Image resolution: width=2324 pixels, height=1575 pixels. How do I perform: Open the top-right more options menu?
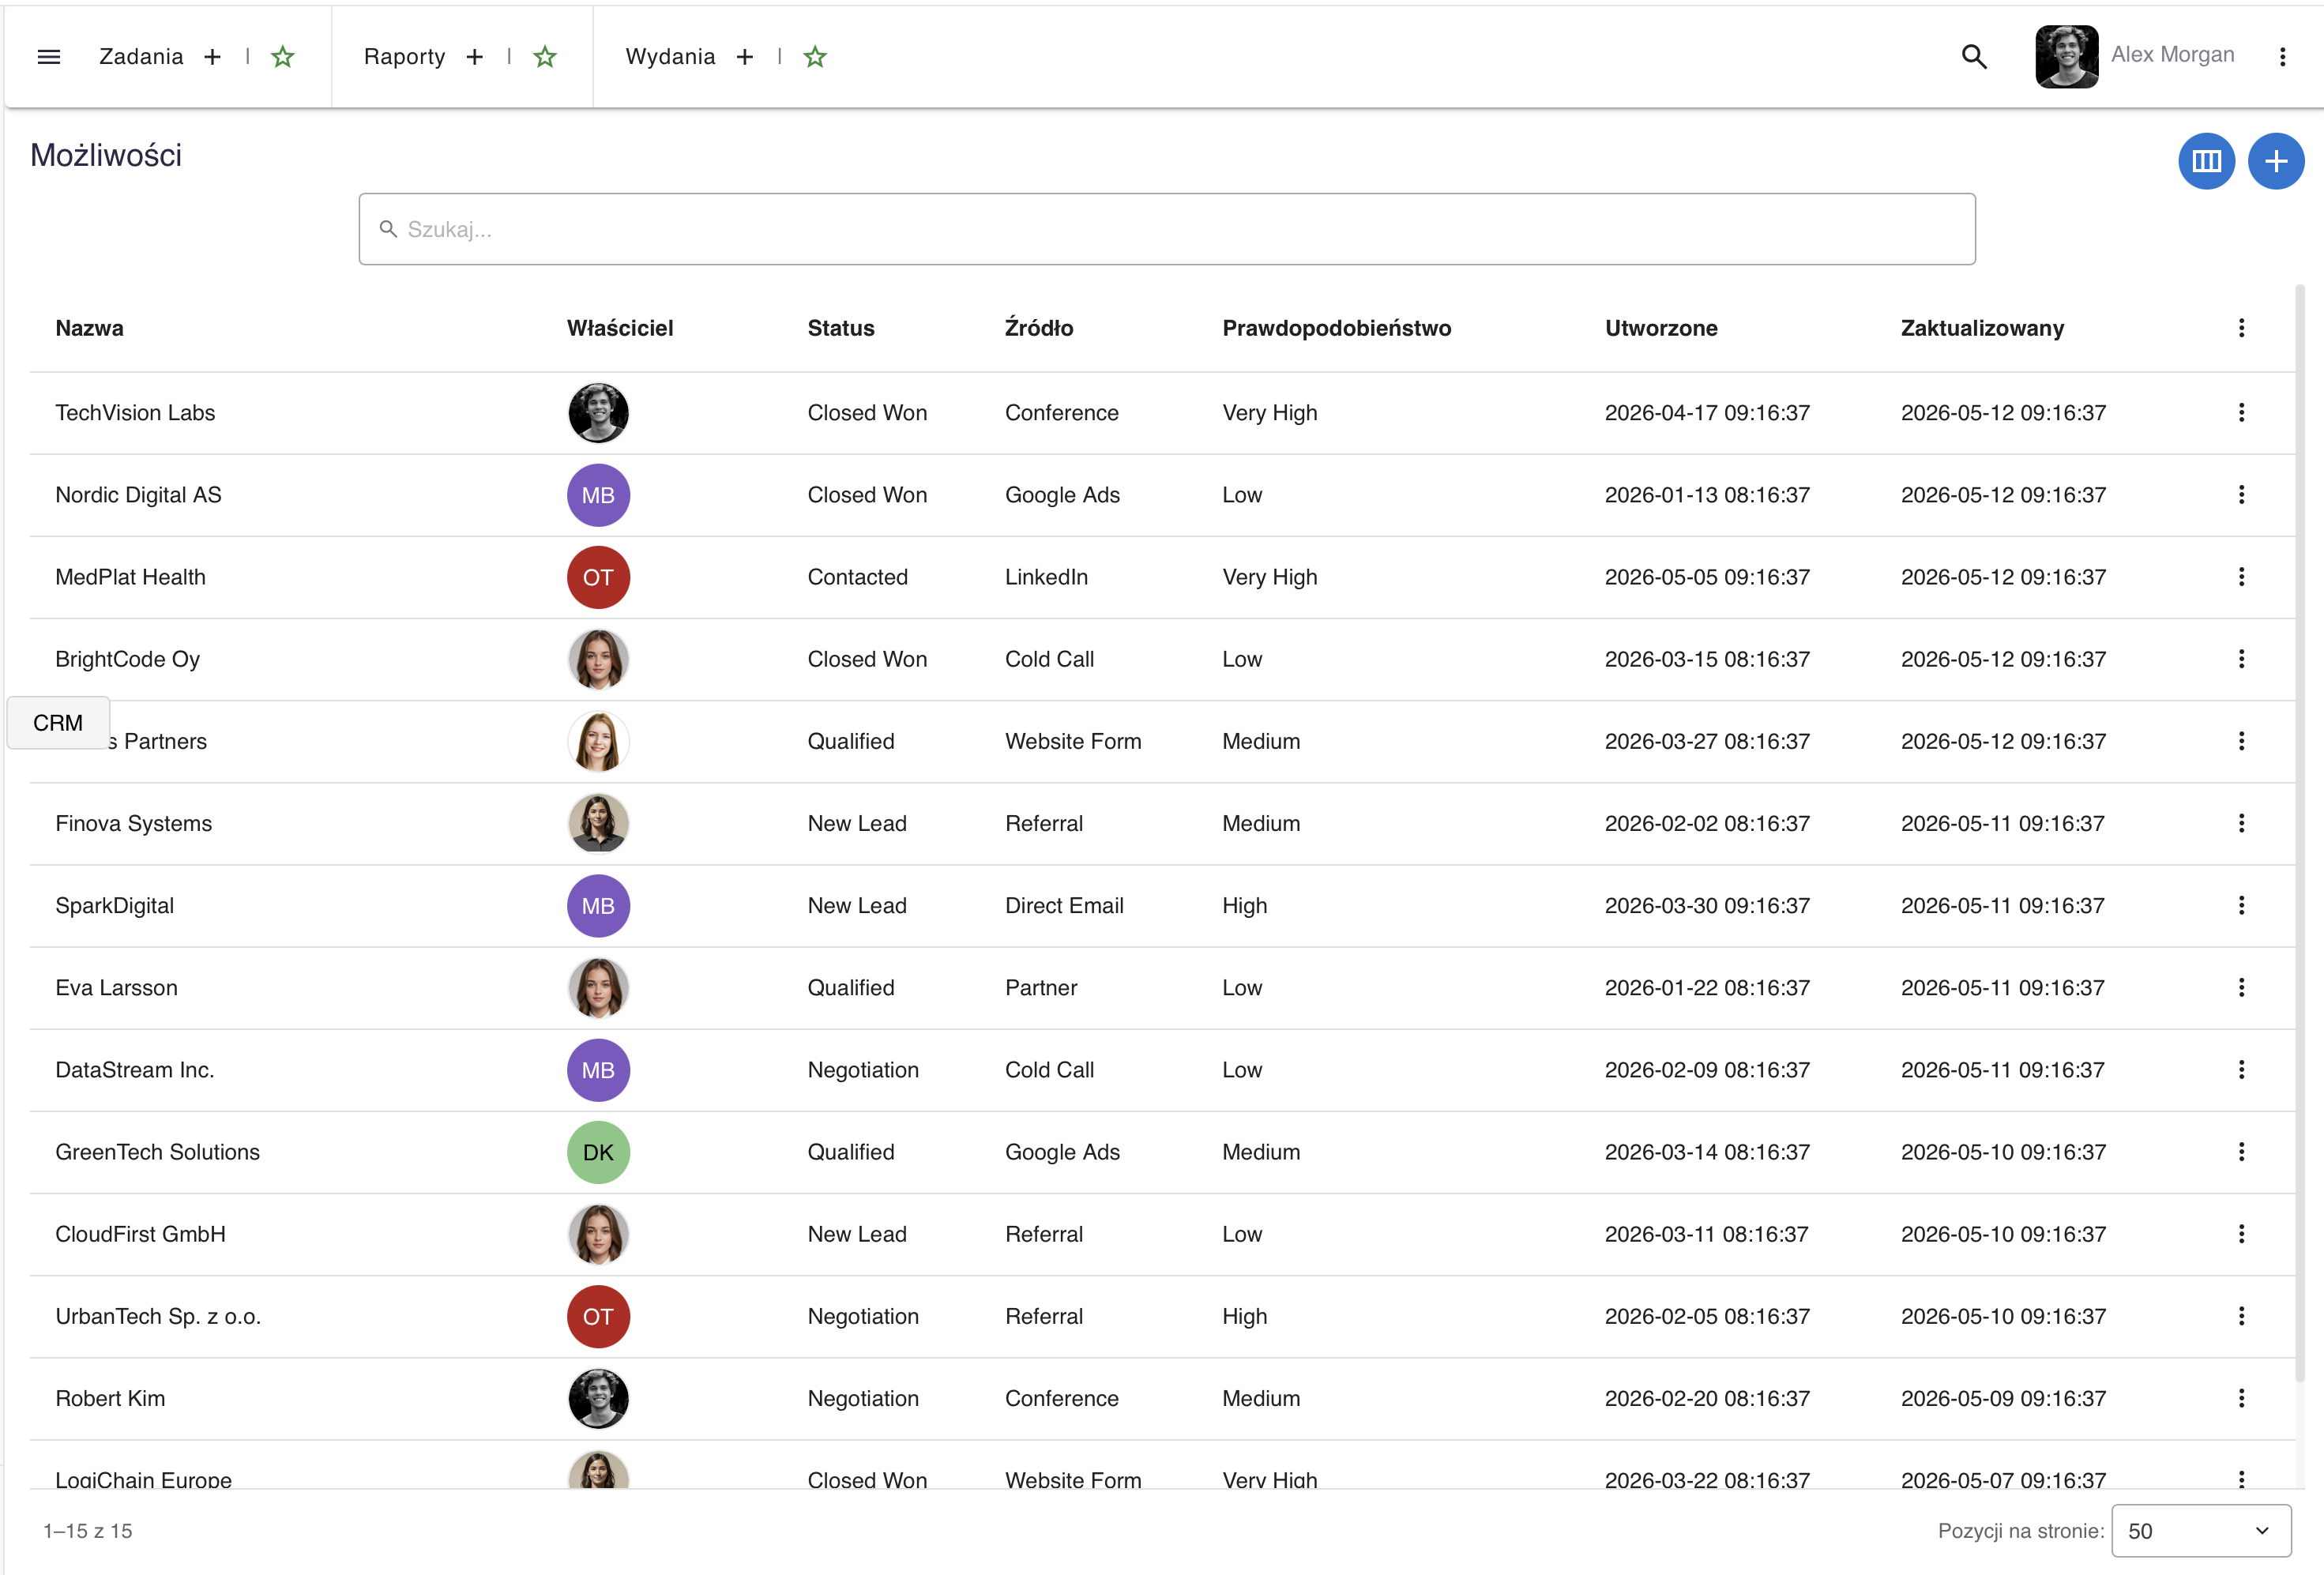pos(2283,57)
